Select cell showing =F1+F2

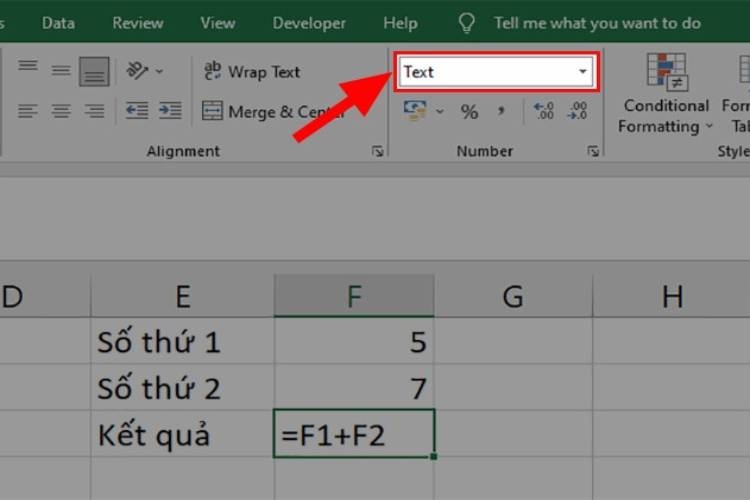pos(354,433)
